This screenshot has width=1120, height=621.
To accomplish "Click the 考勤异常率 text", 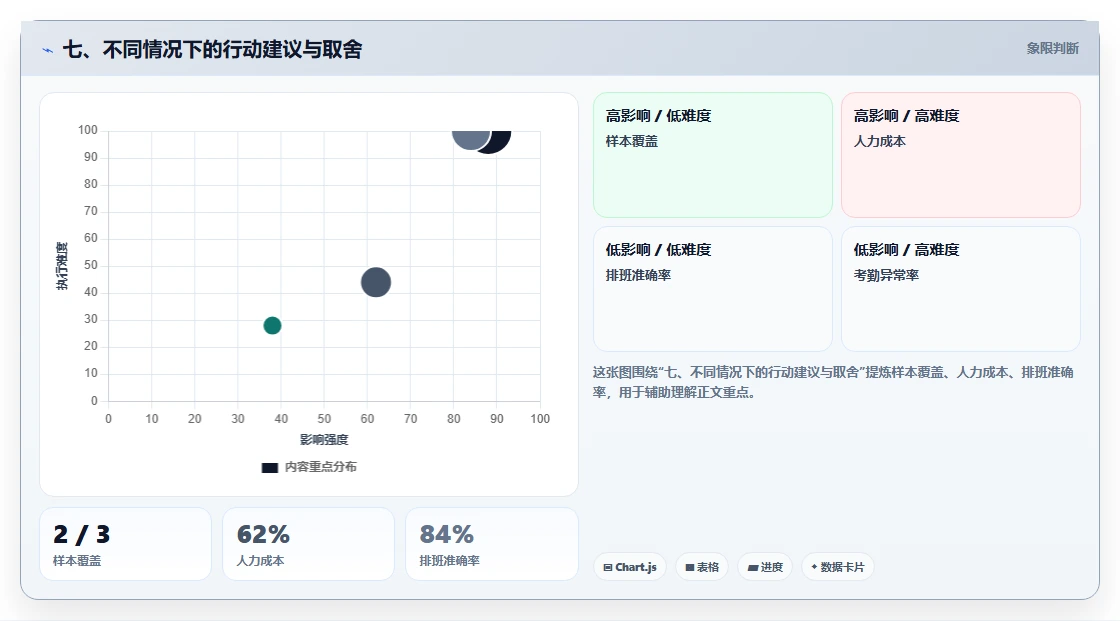I will pyautogui.click(x=886, y=275).
